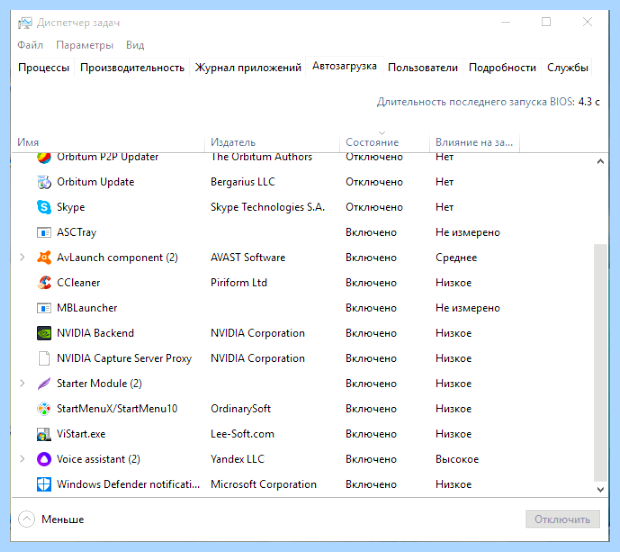Image resolution: width=620 pixels, height=552 pixels.
Task: Click publisher Yandex LLC
Action: (237, 459)
